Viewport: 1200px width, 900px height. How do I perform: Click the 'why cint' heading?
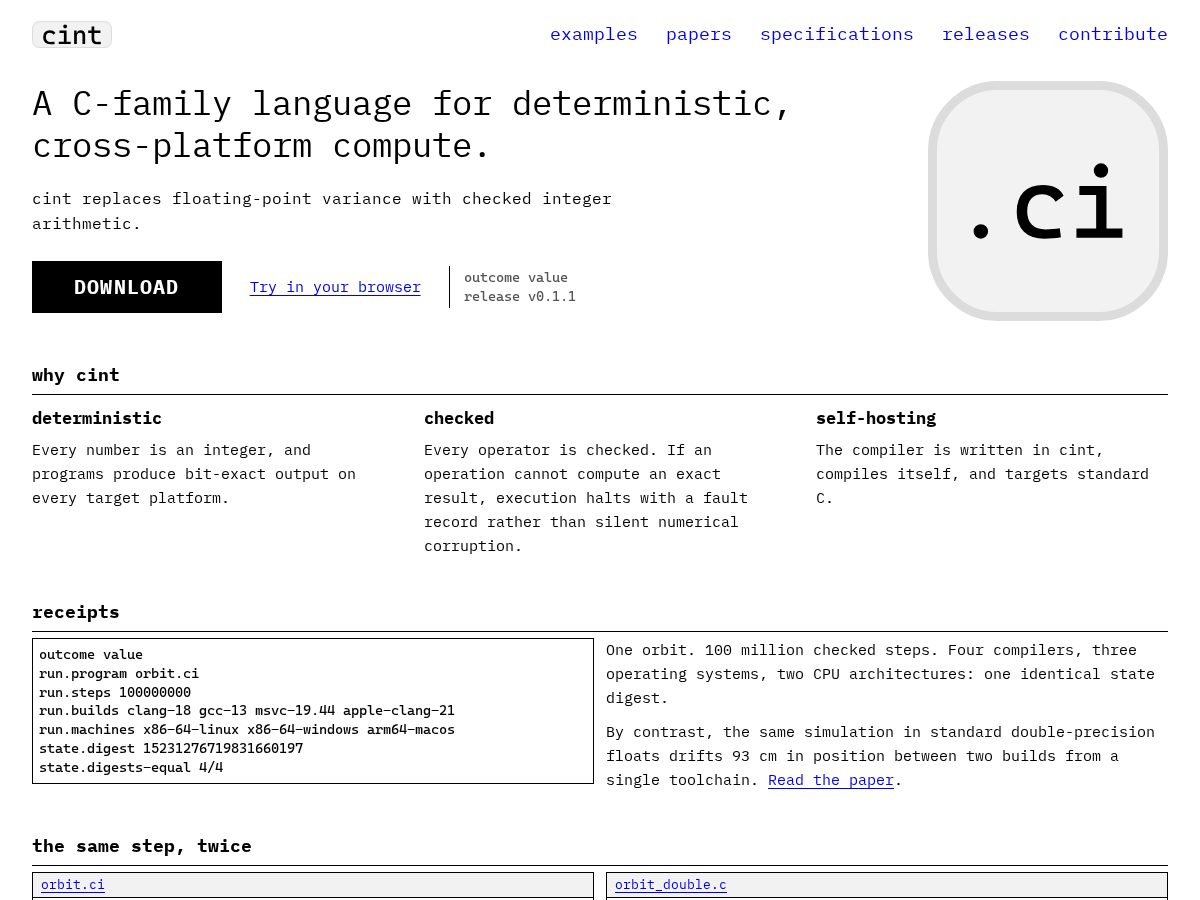(x=76, y=375)
